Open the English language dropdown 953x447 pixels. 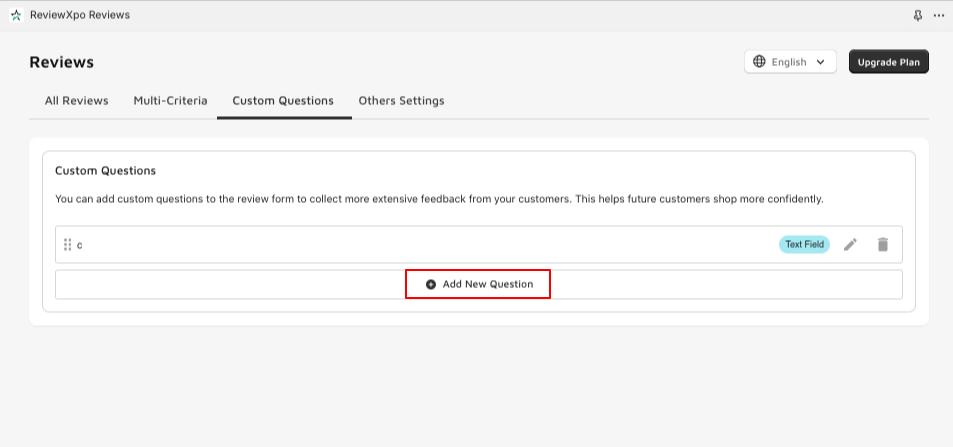pyautogui.click(x=790, y=61)
